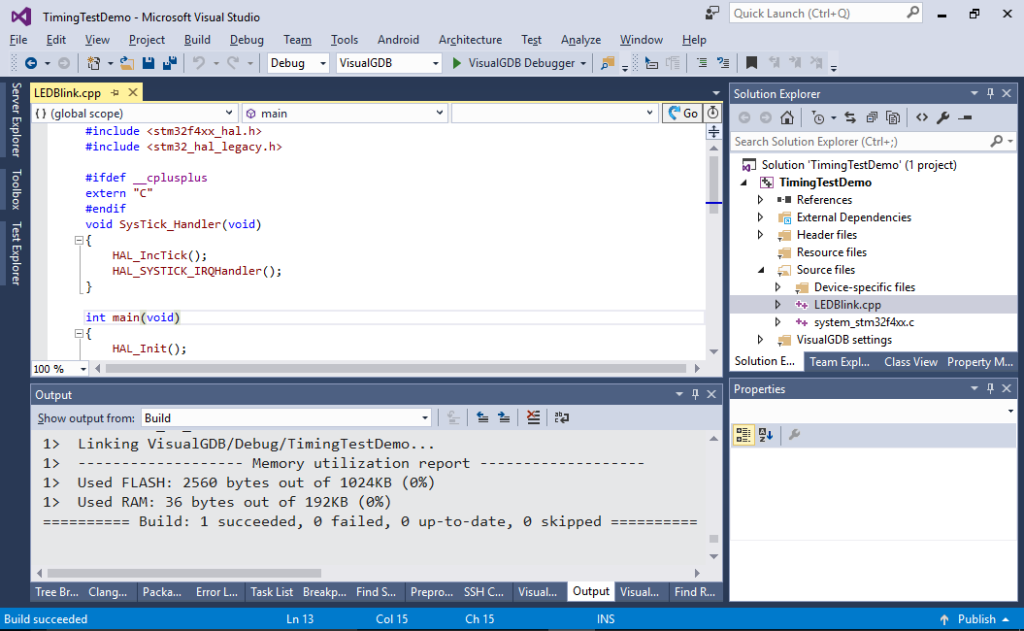Click Publish in the status bar
This screenshot has height=631, width=1024.
[975, 618]
